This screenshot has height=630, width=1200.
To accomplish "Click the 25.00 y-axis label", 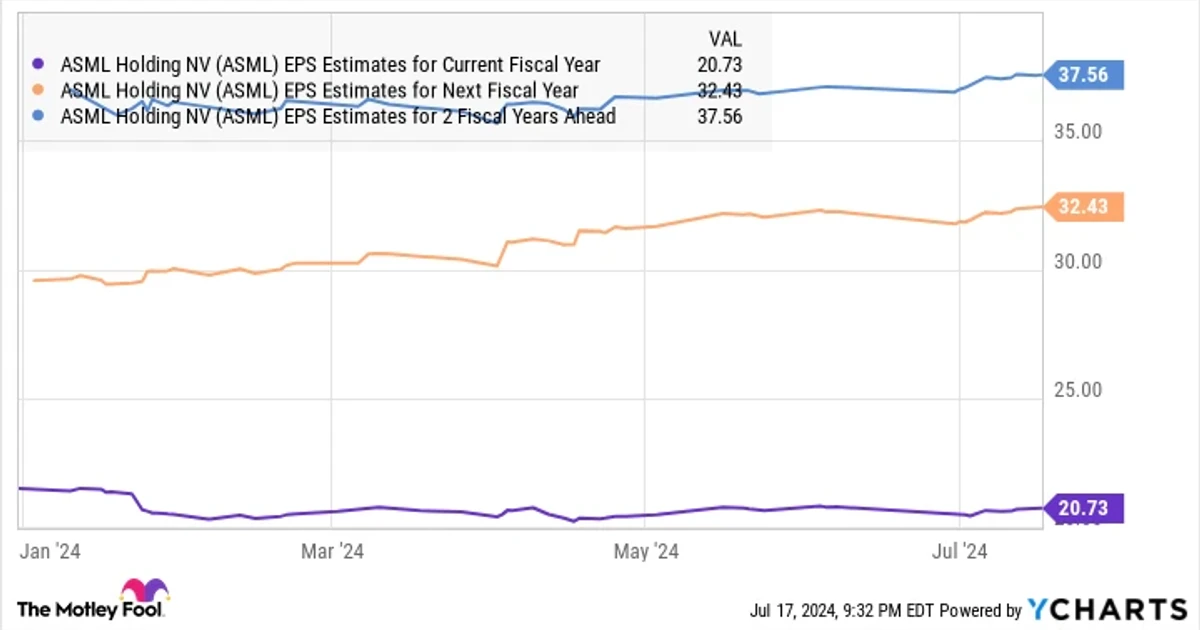I will [1077, 389].
